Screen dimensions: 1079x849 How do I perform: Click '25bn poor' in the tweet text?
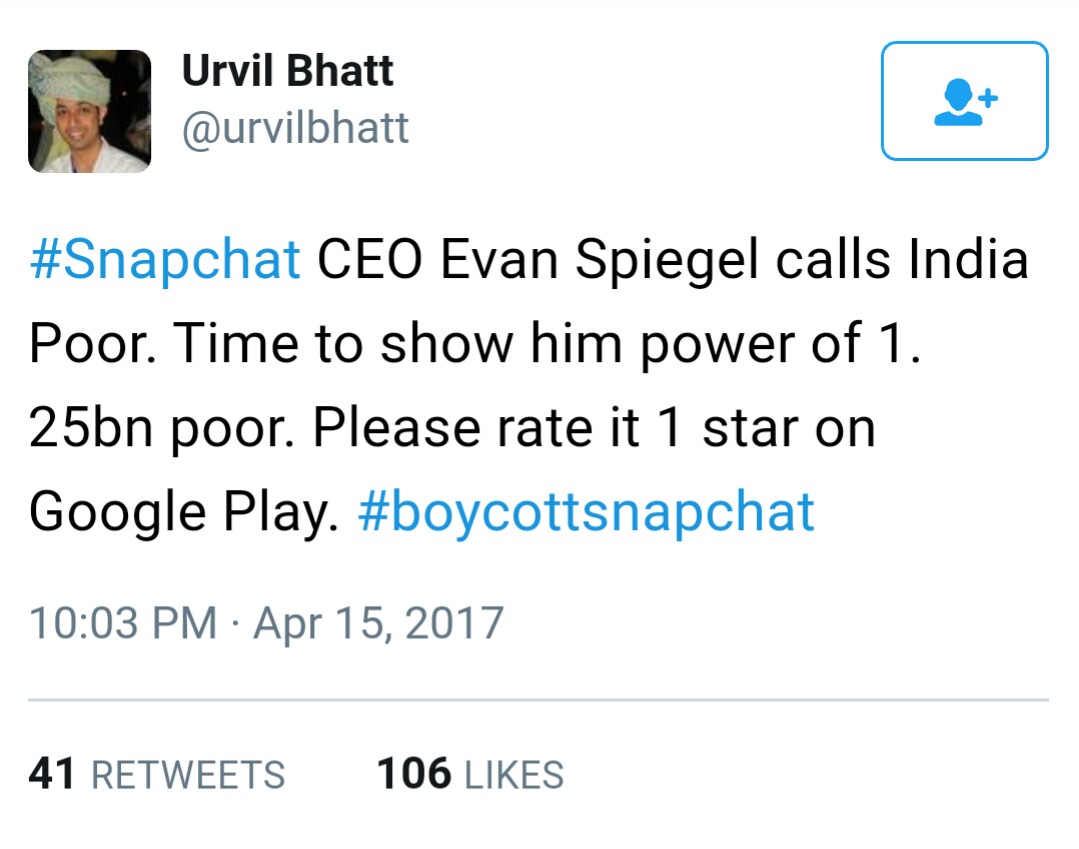click(162, 429)
